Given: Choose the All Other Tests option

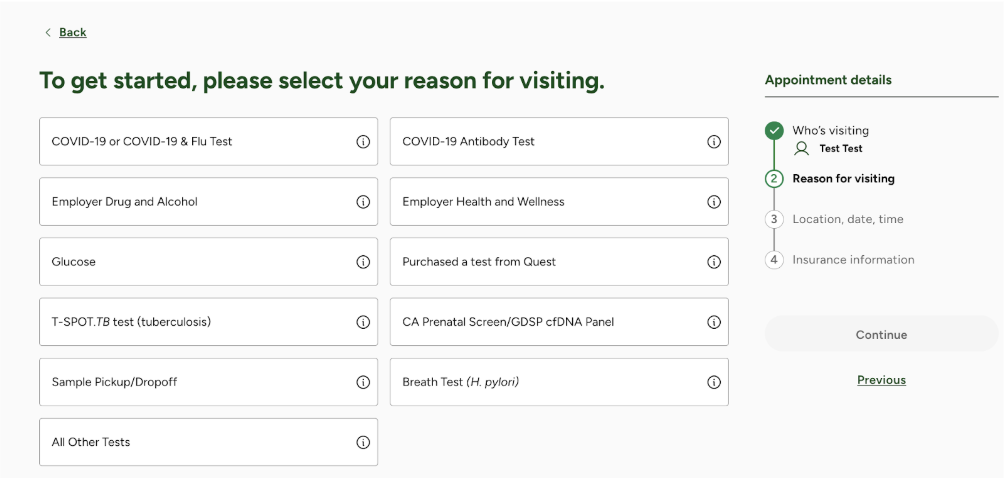Looking at the screenshot, I should click(209, 442).
